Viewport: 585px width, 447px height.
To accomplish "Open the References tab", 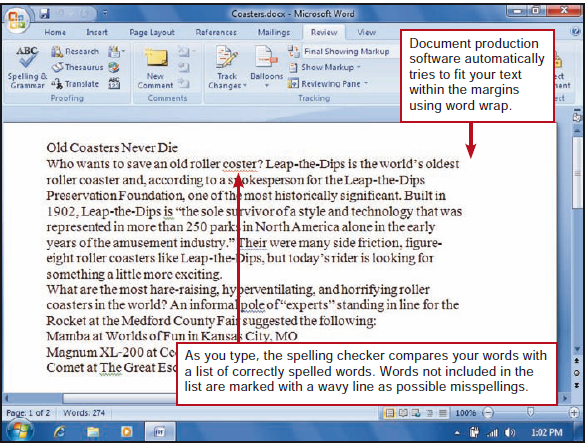I will coord(216,32).
